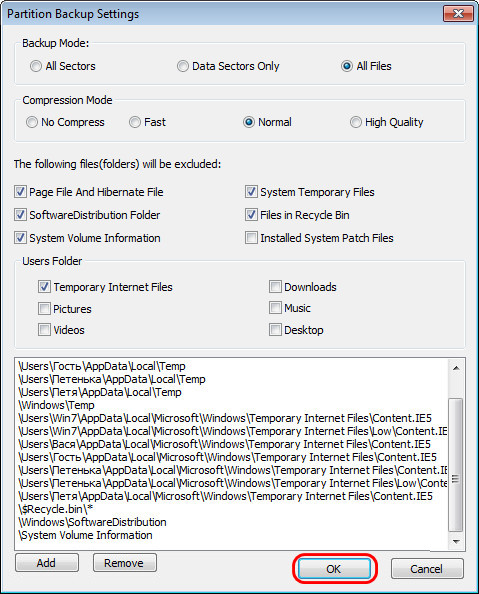Select the \Windows\Temp entry

56,405
